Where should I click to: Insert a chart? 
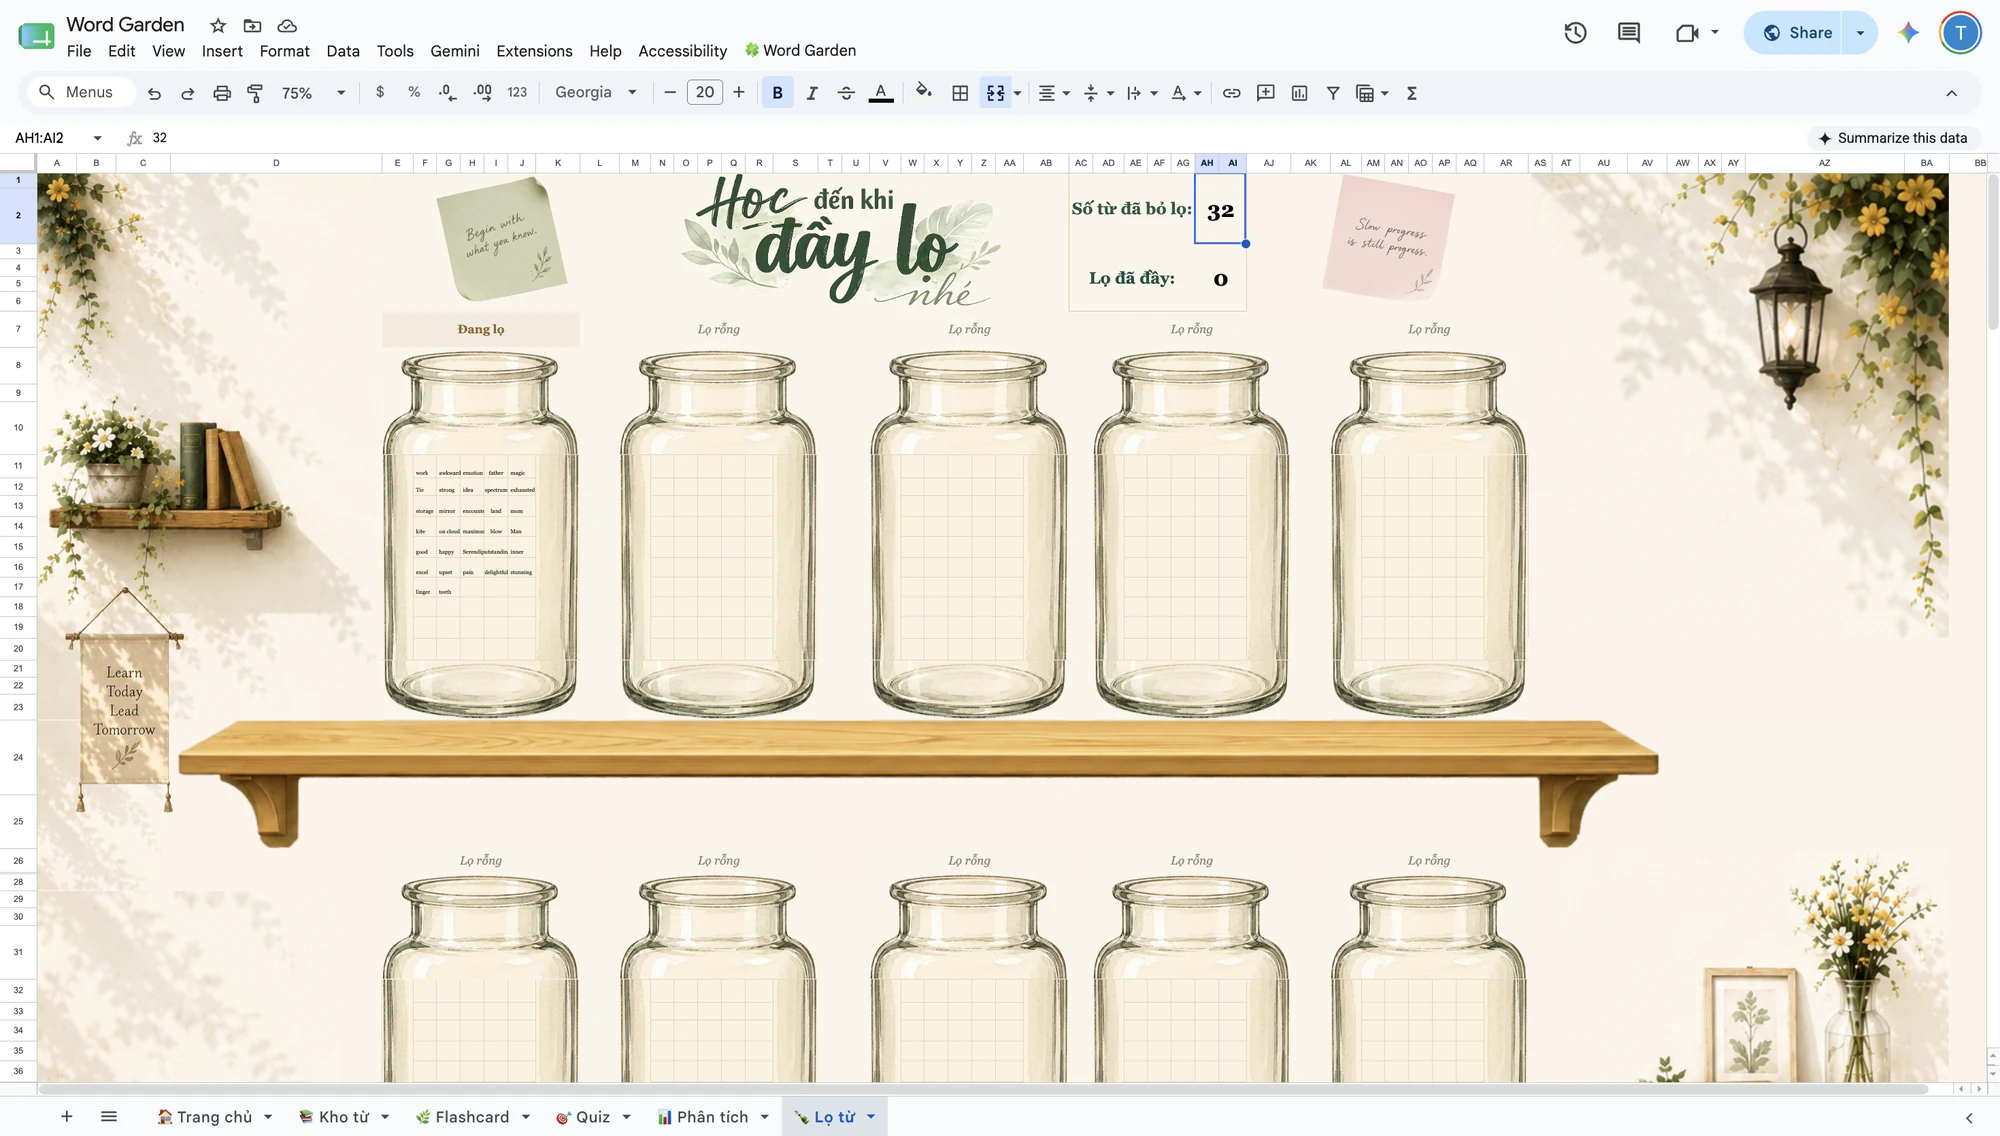coord(1300,93)
